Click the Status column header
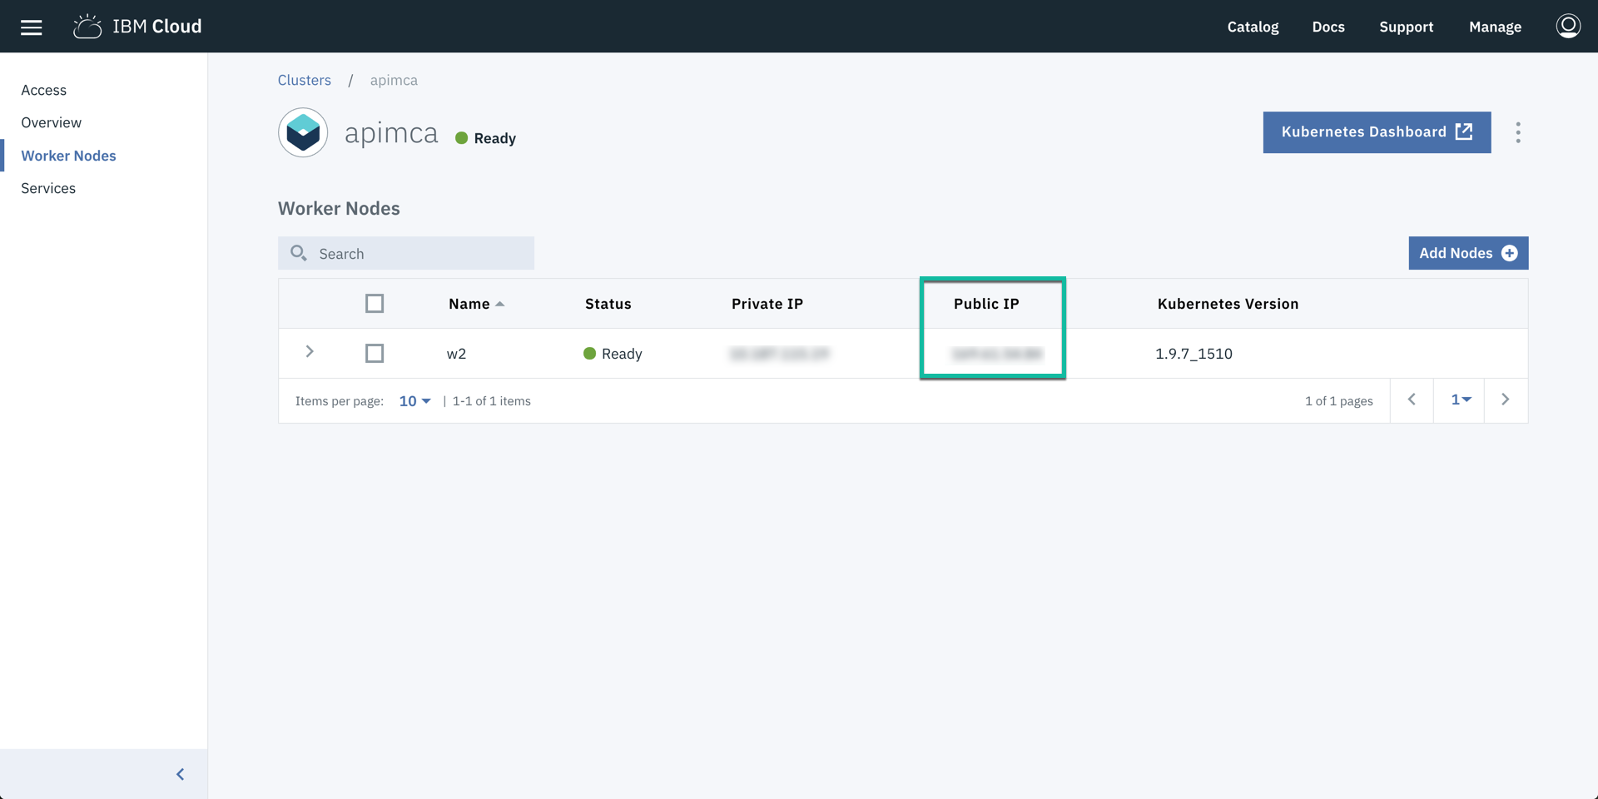 [608, 304]
